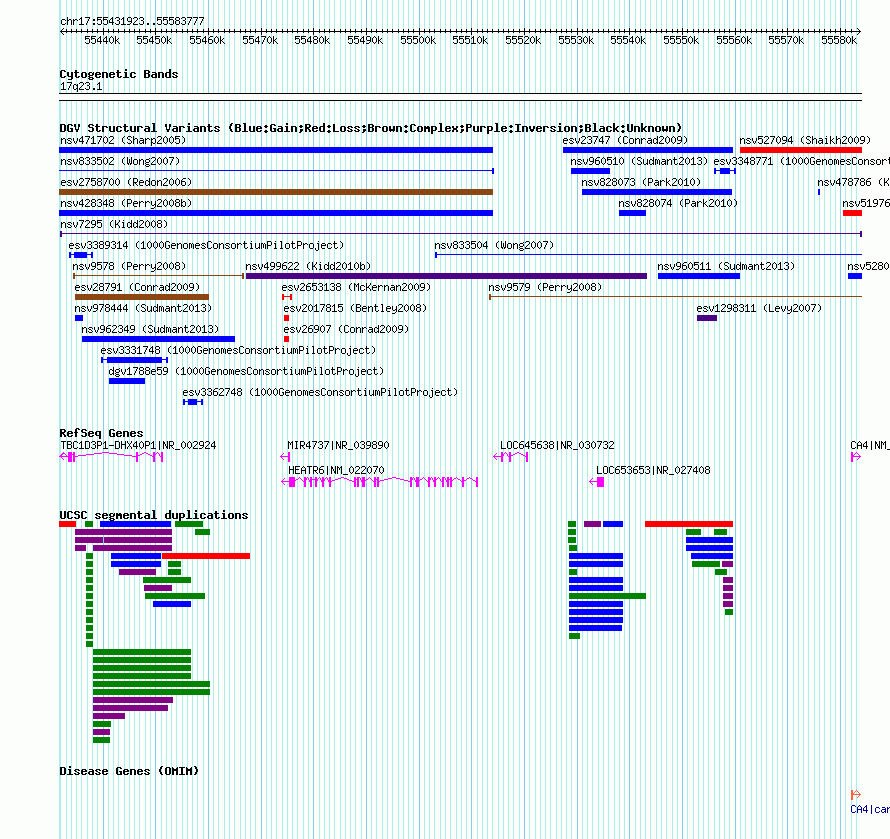This screenshot has width=890, height=839.
Task: Click the CA4 gene arrow in RefSeq track
Action: click(855, 456)
